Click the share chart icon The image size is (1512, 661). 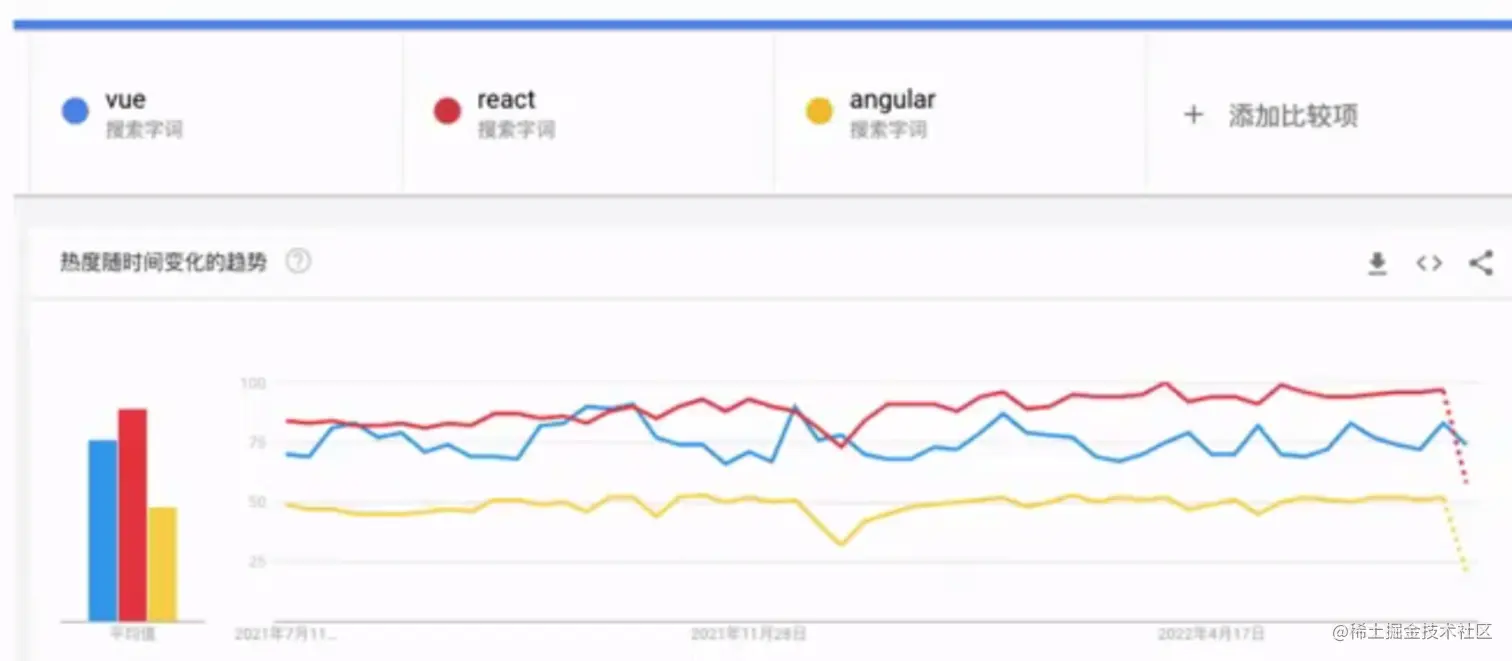pyautogui.click(x=1481, y=263)
